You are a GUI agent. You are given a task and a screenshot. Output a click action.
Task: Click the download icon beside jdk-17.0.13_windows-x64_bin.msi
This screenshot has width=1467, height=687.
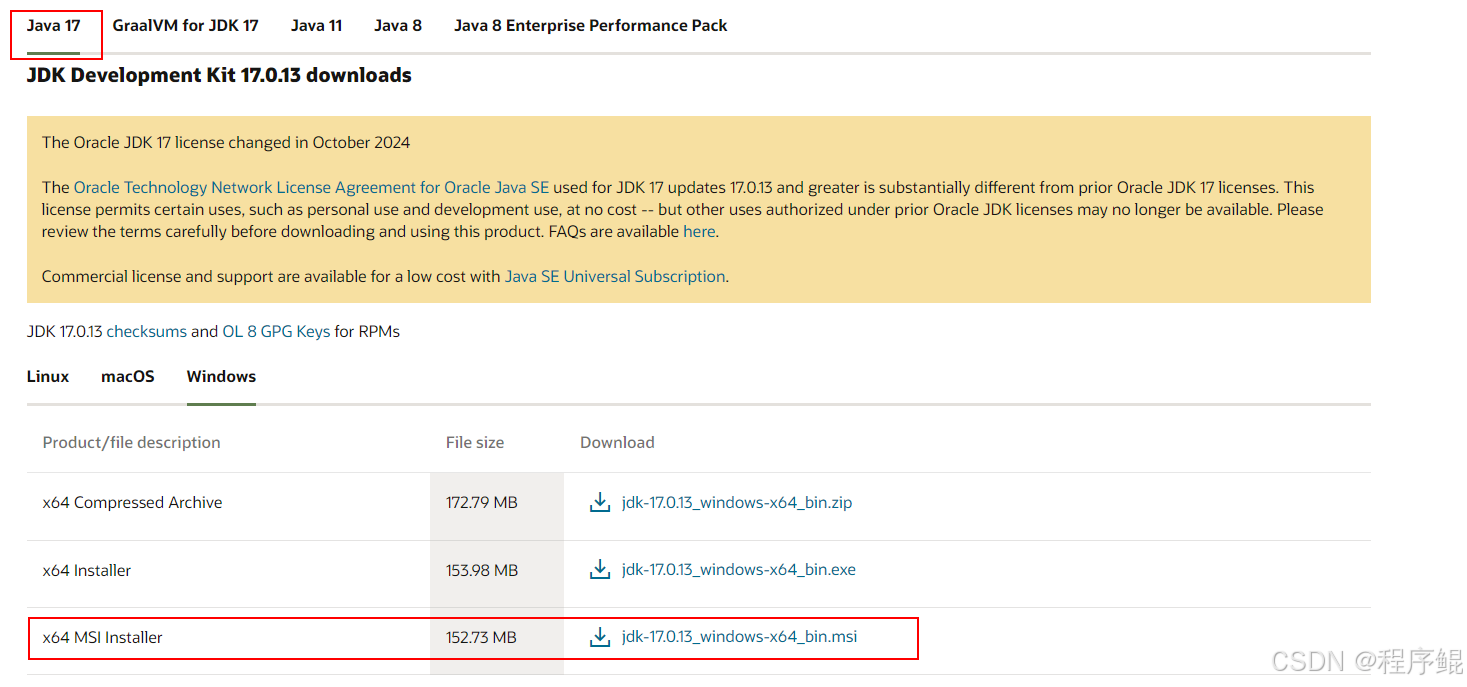coord(601,636)
